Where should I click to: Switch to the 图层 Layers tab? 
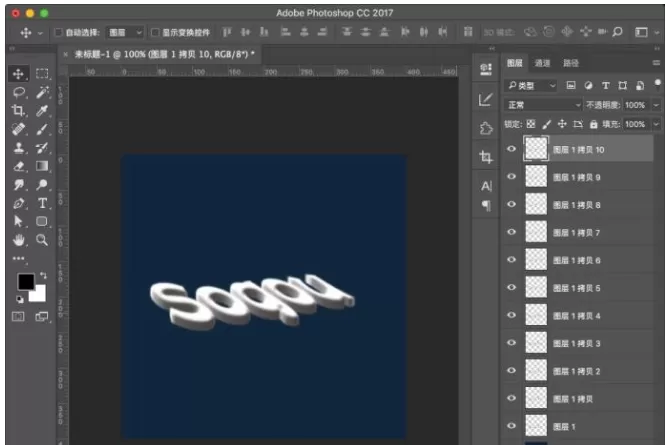(515, 63)
